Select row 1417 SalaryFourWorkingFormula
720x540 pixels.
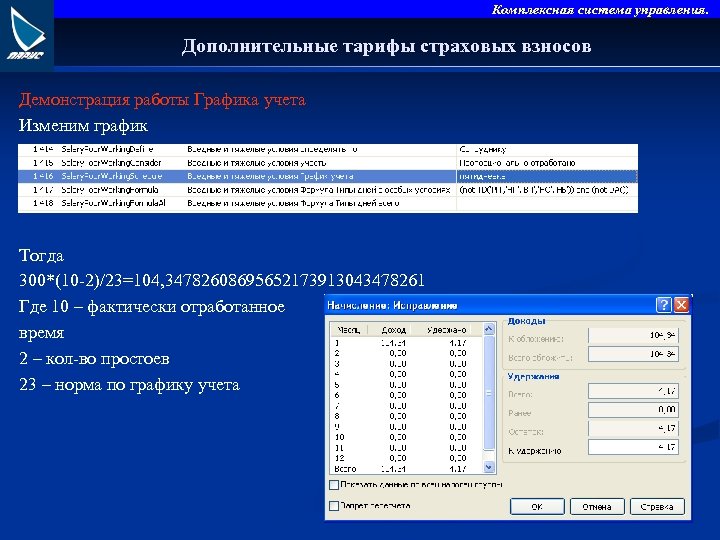(328, 190)
